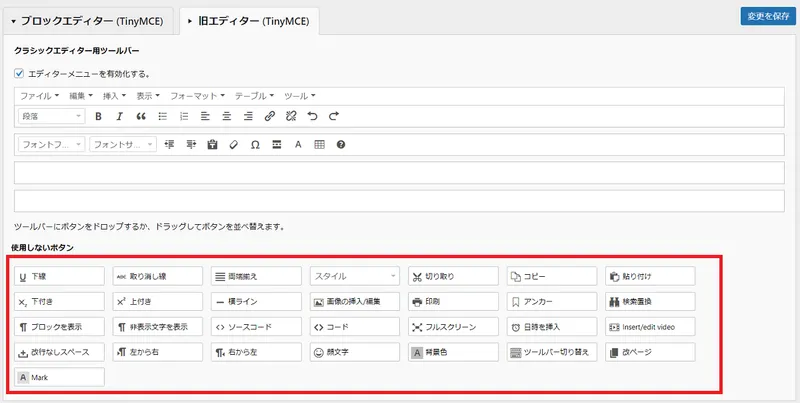Select the 上付き superscript button
The image size is (800, 403).
pos(158,301)
